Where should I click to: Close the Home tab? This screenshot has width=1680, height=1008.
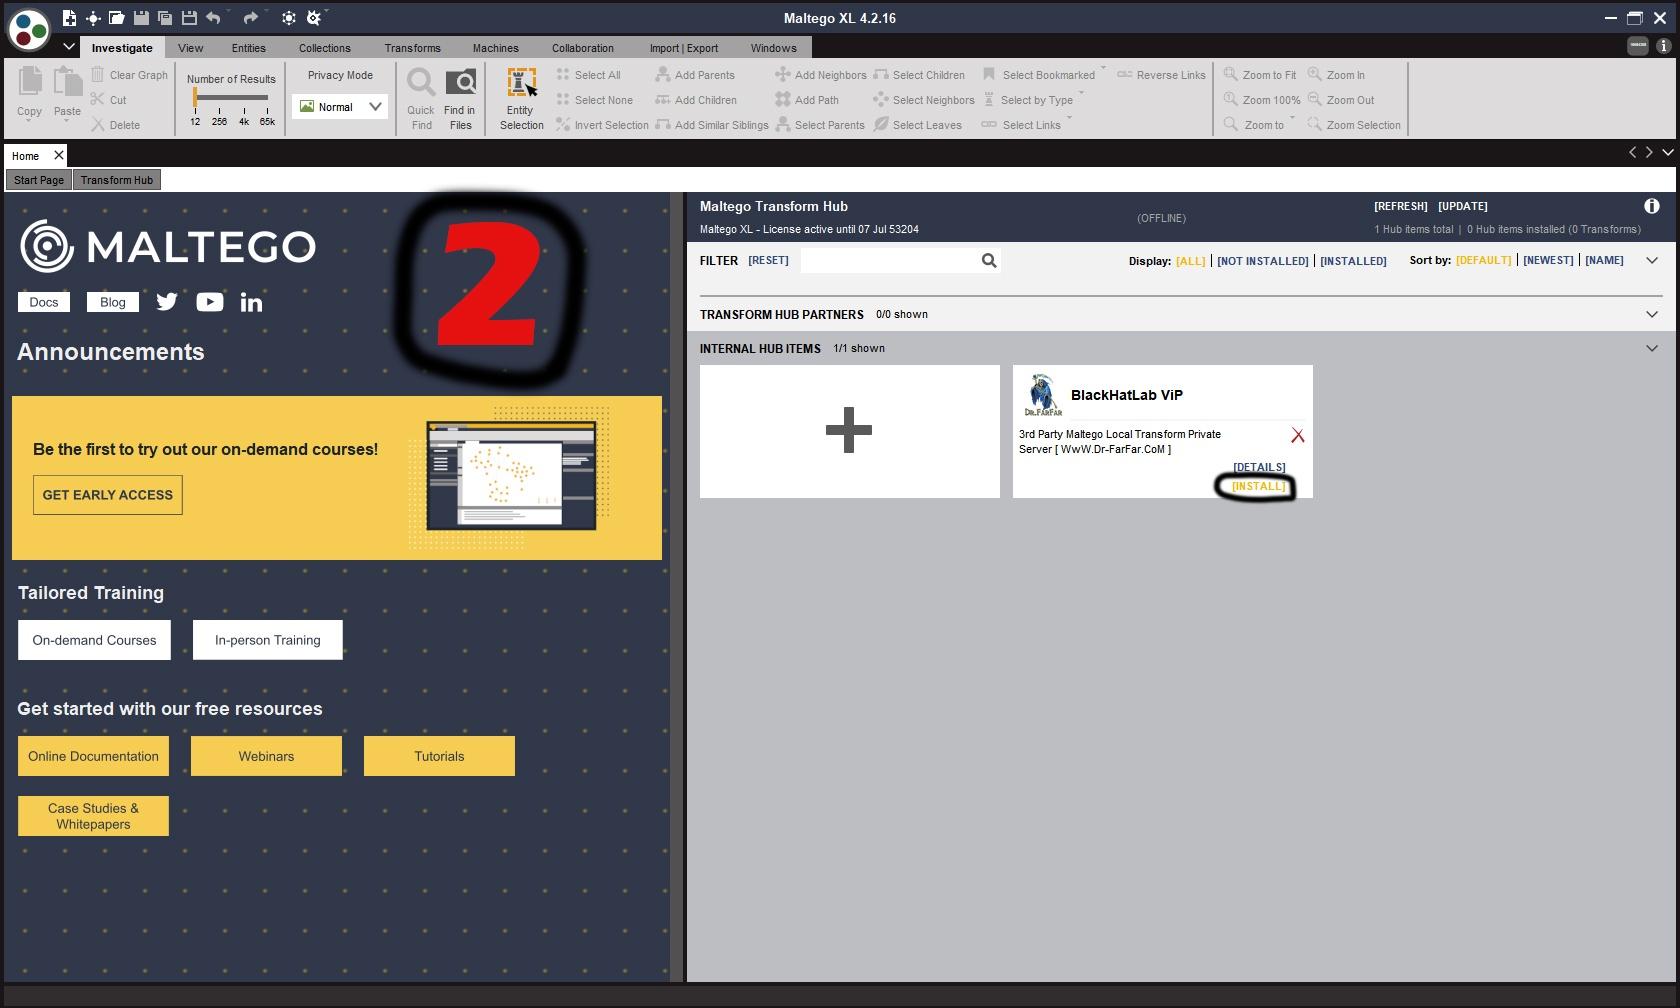coord(59,155)
